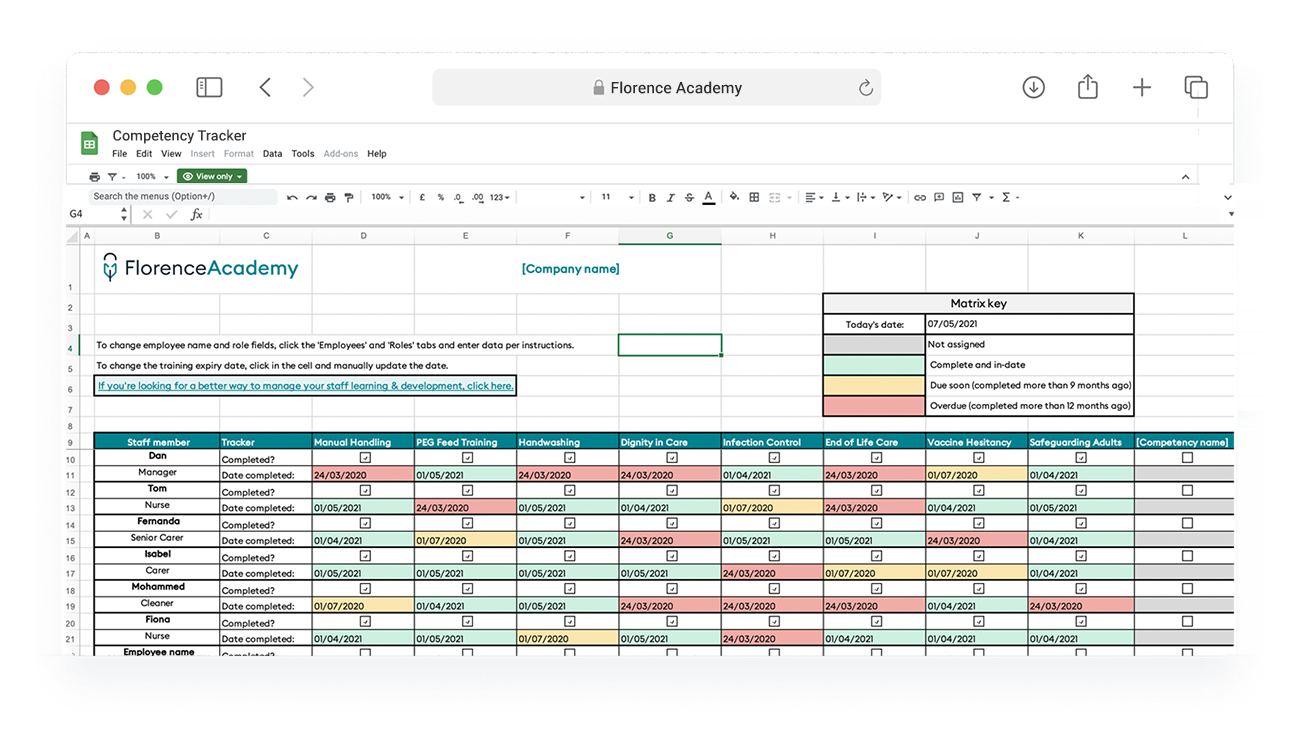The width and height of the screenshot is (1300, 735).
Task: Click the Undo icon in the toolbar
Action: (x=293, y=197)
